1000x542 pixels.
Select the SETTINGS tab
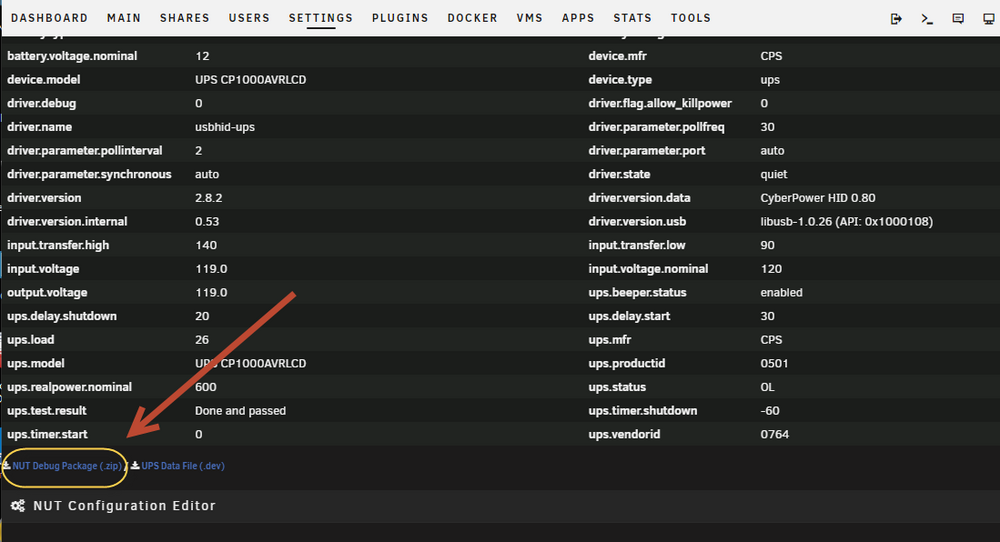click(321, 18)
